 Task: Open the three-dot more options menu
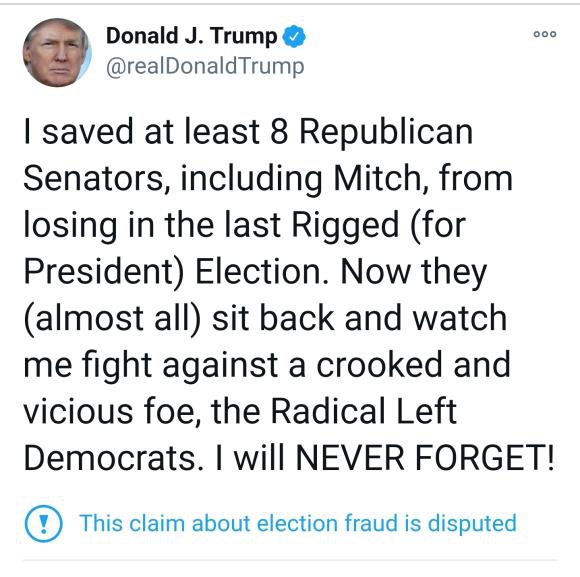point(544,34)
